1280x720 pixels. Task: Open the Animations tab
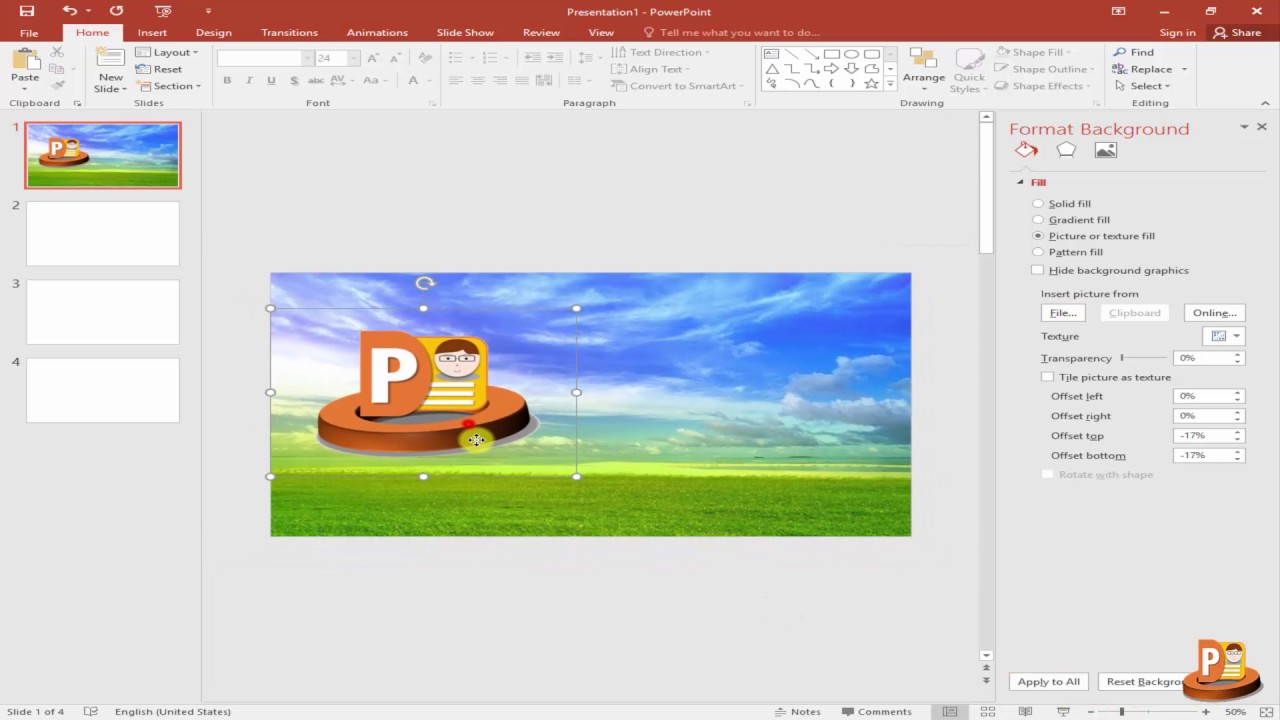[x=377, y=33]
